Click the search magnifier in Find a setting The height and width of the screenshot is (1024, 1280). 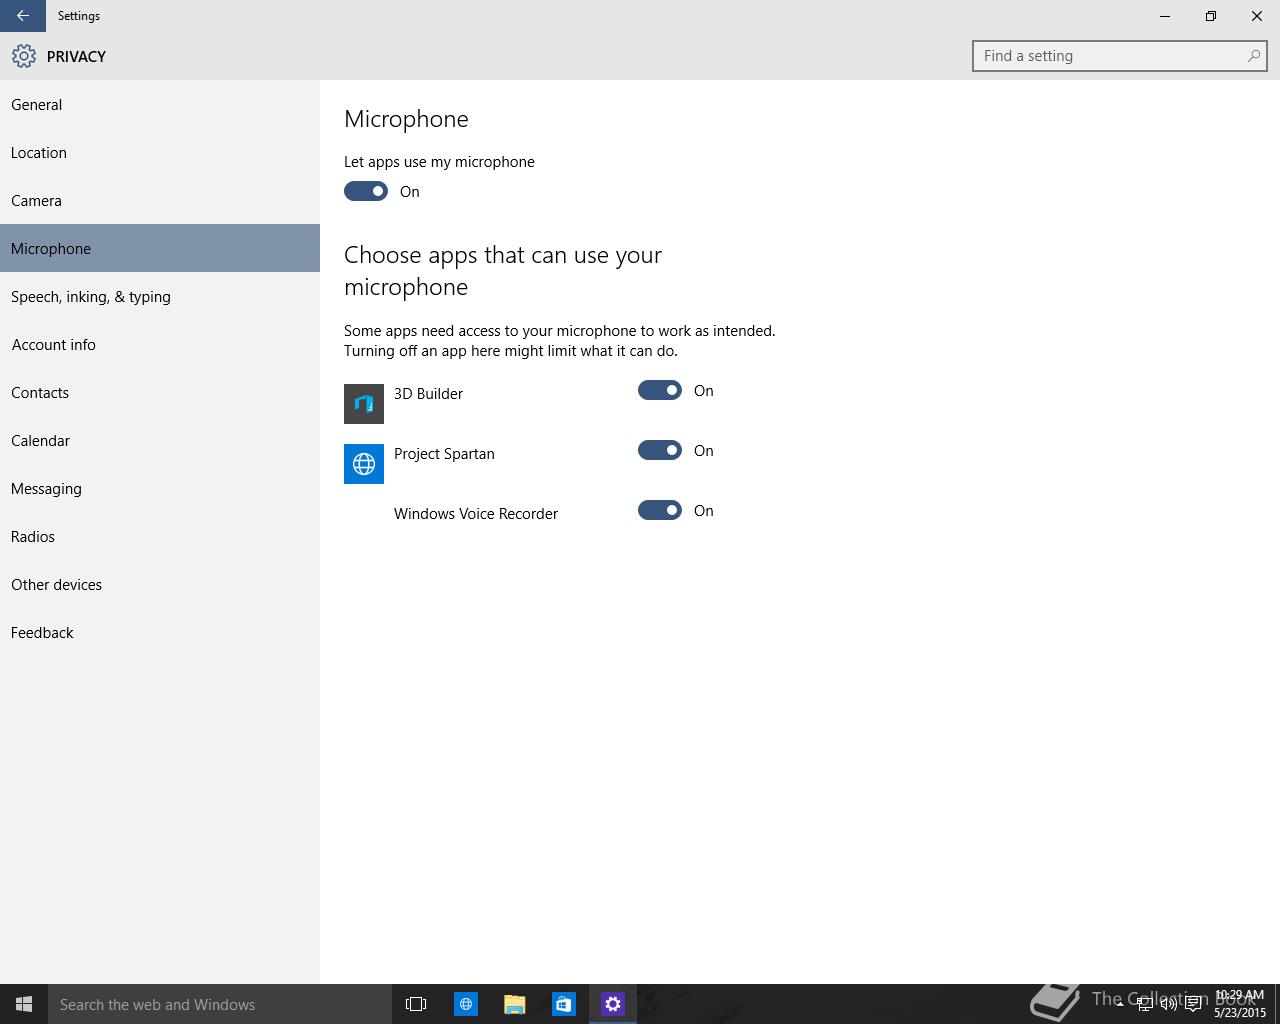[1253, 56]
